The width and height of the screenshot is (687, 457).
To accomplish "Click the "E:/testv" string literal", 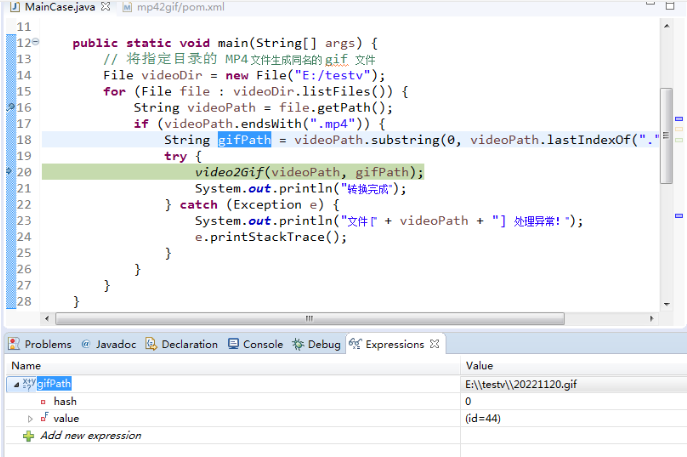I will pos(333,75).
